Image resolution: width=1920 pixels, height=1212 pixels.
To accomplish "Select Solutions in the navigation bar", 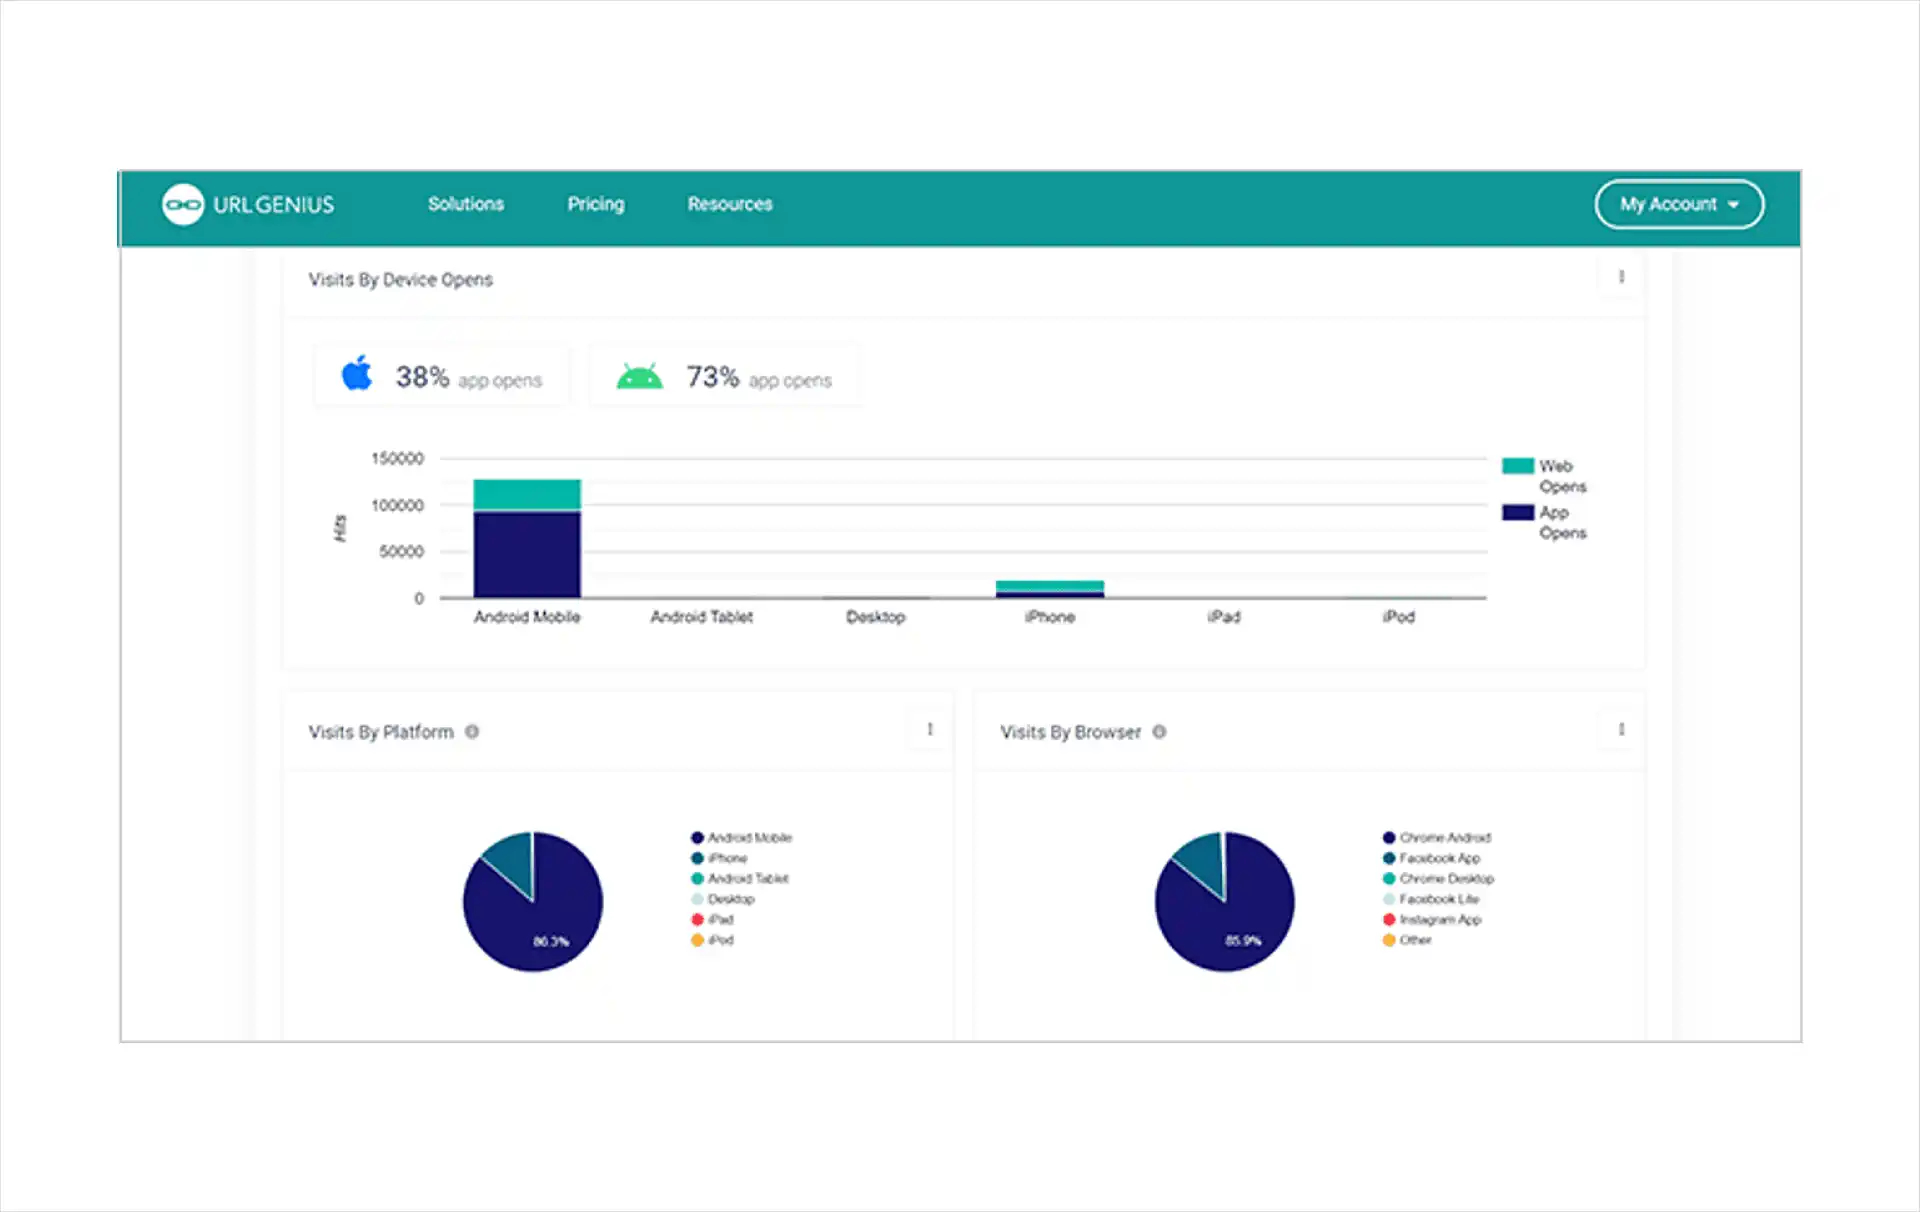I will click(x=465, y=204).
